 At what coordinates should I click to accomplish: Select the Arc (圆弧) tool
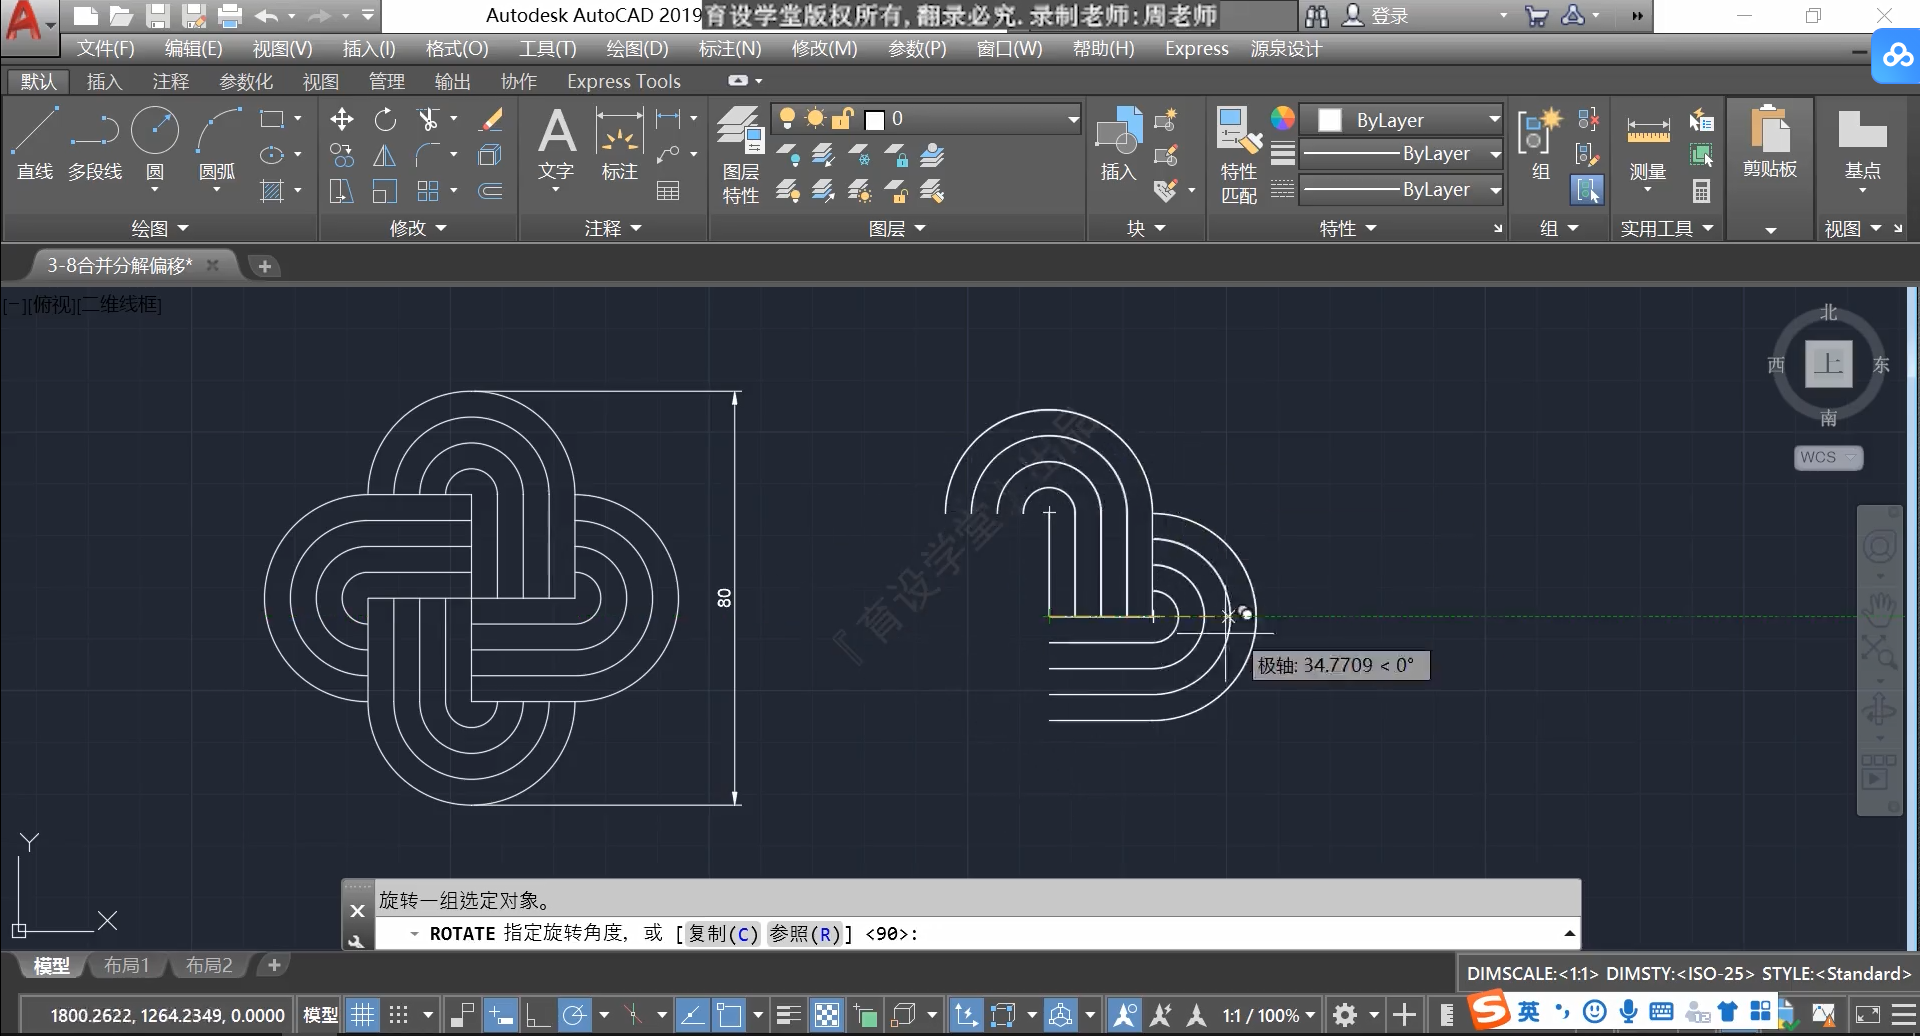click(218, 143)
